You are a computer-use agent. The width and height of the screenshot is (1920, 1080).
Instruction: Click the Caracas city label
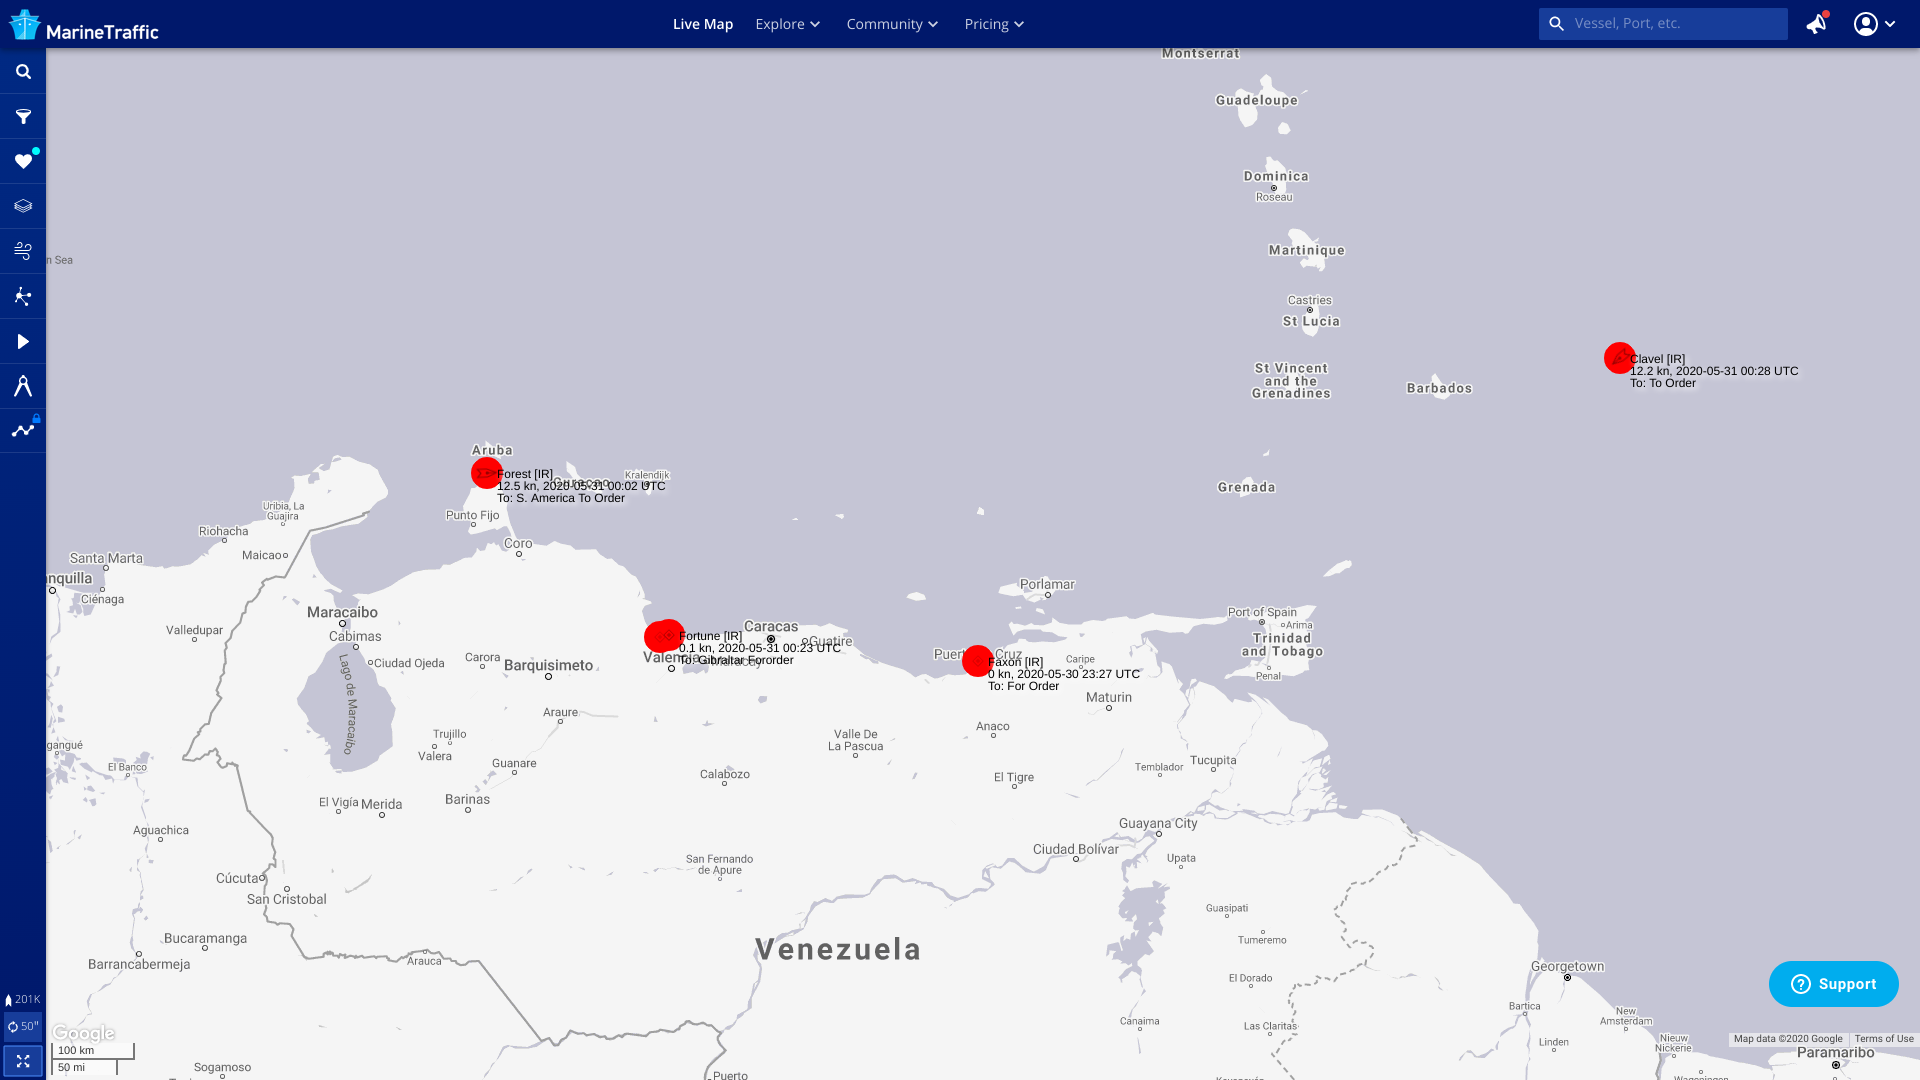[x=771, y=626]
